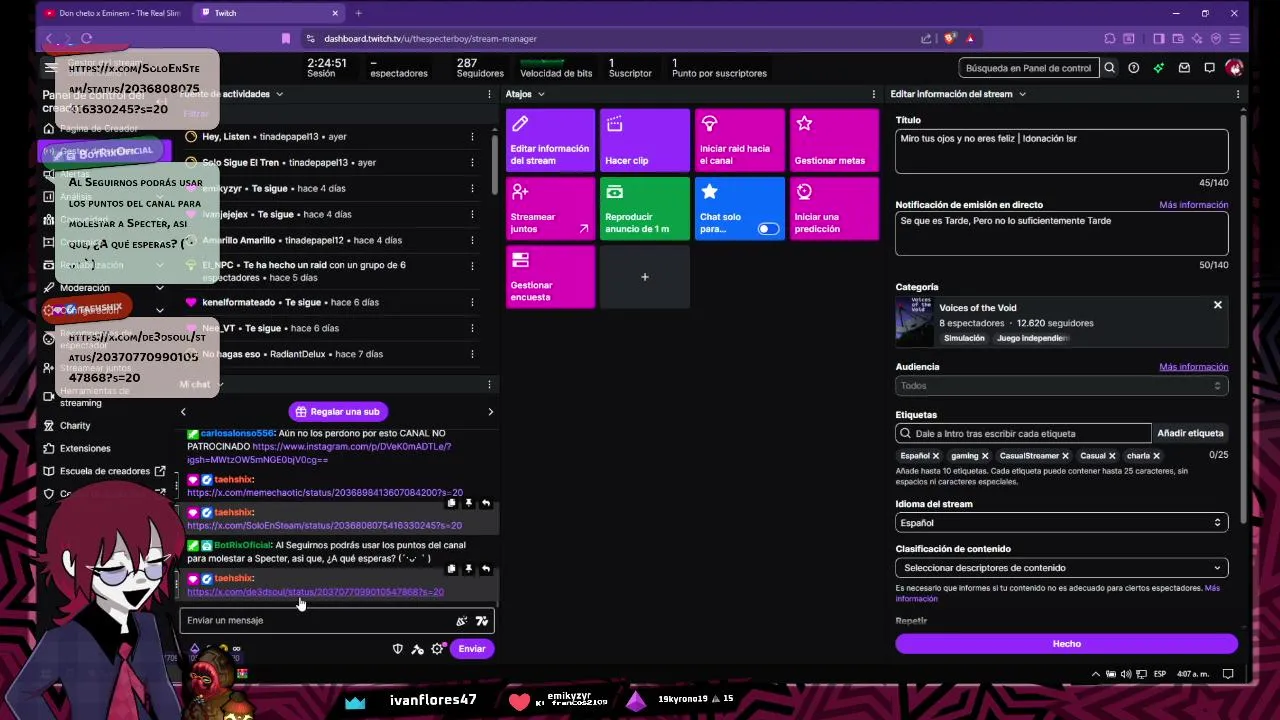Click the Brave Rewards triangle icon
The width and height of the screenshot is (1280, 720).
coord(970,38)
